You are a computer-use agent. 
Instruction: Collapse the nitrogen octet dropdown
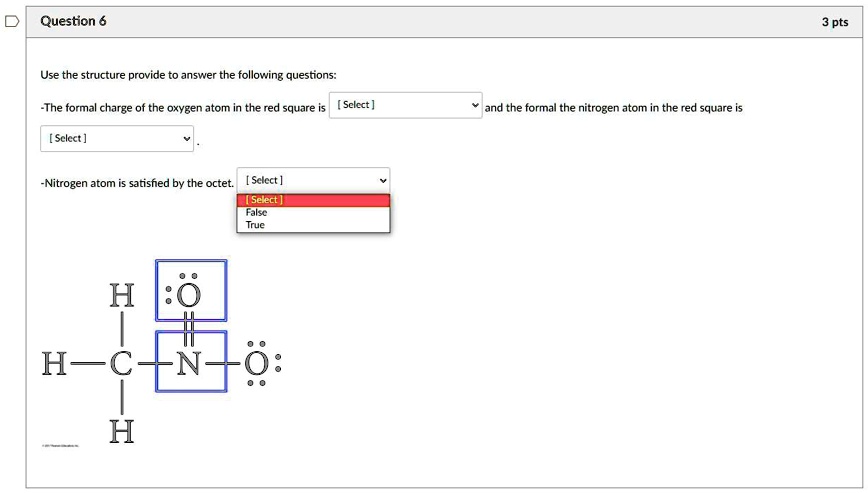(x=313, y=180)
